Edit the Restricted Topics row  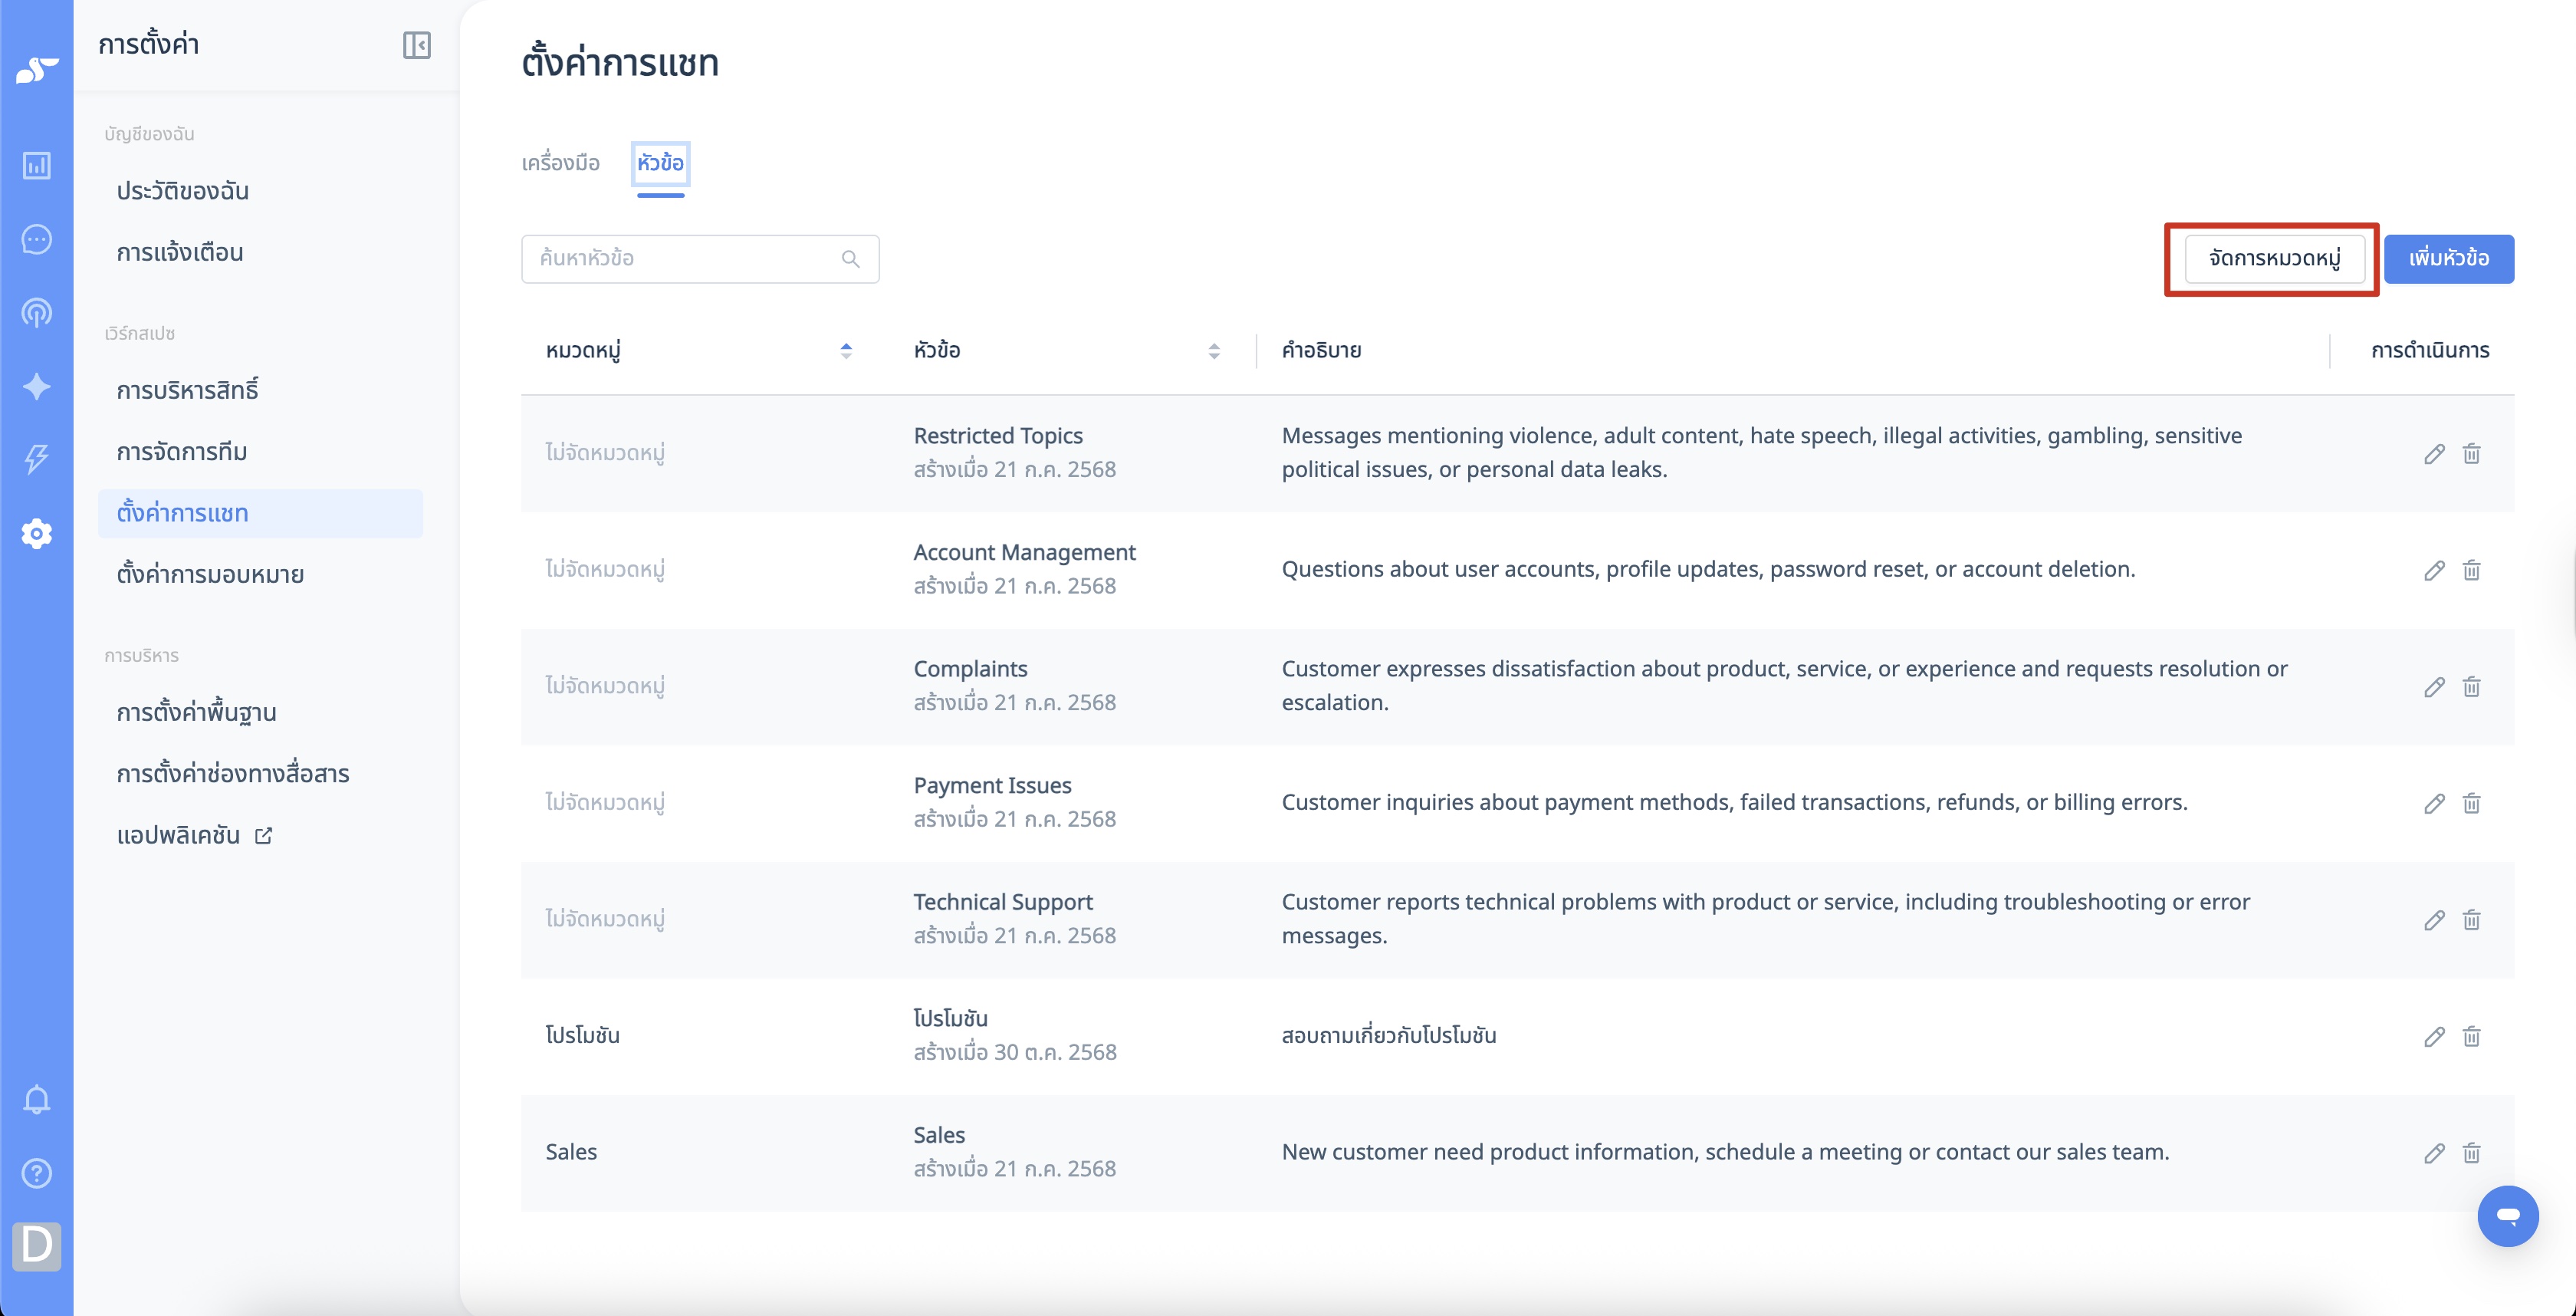[2434, 454]
